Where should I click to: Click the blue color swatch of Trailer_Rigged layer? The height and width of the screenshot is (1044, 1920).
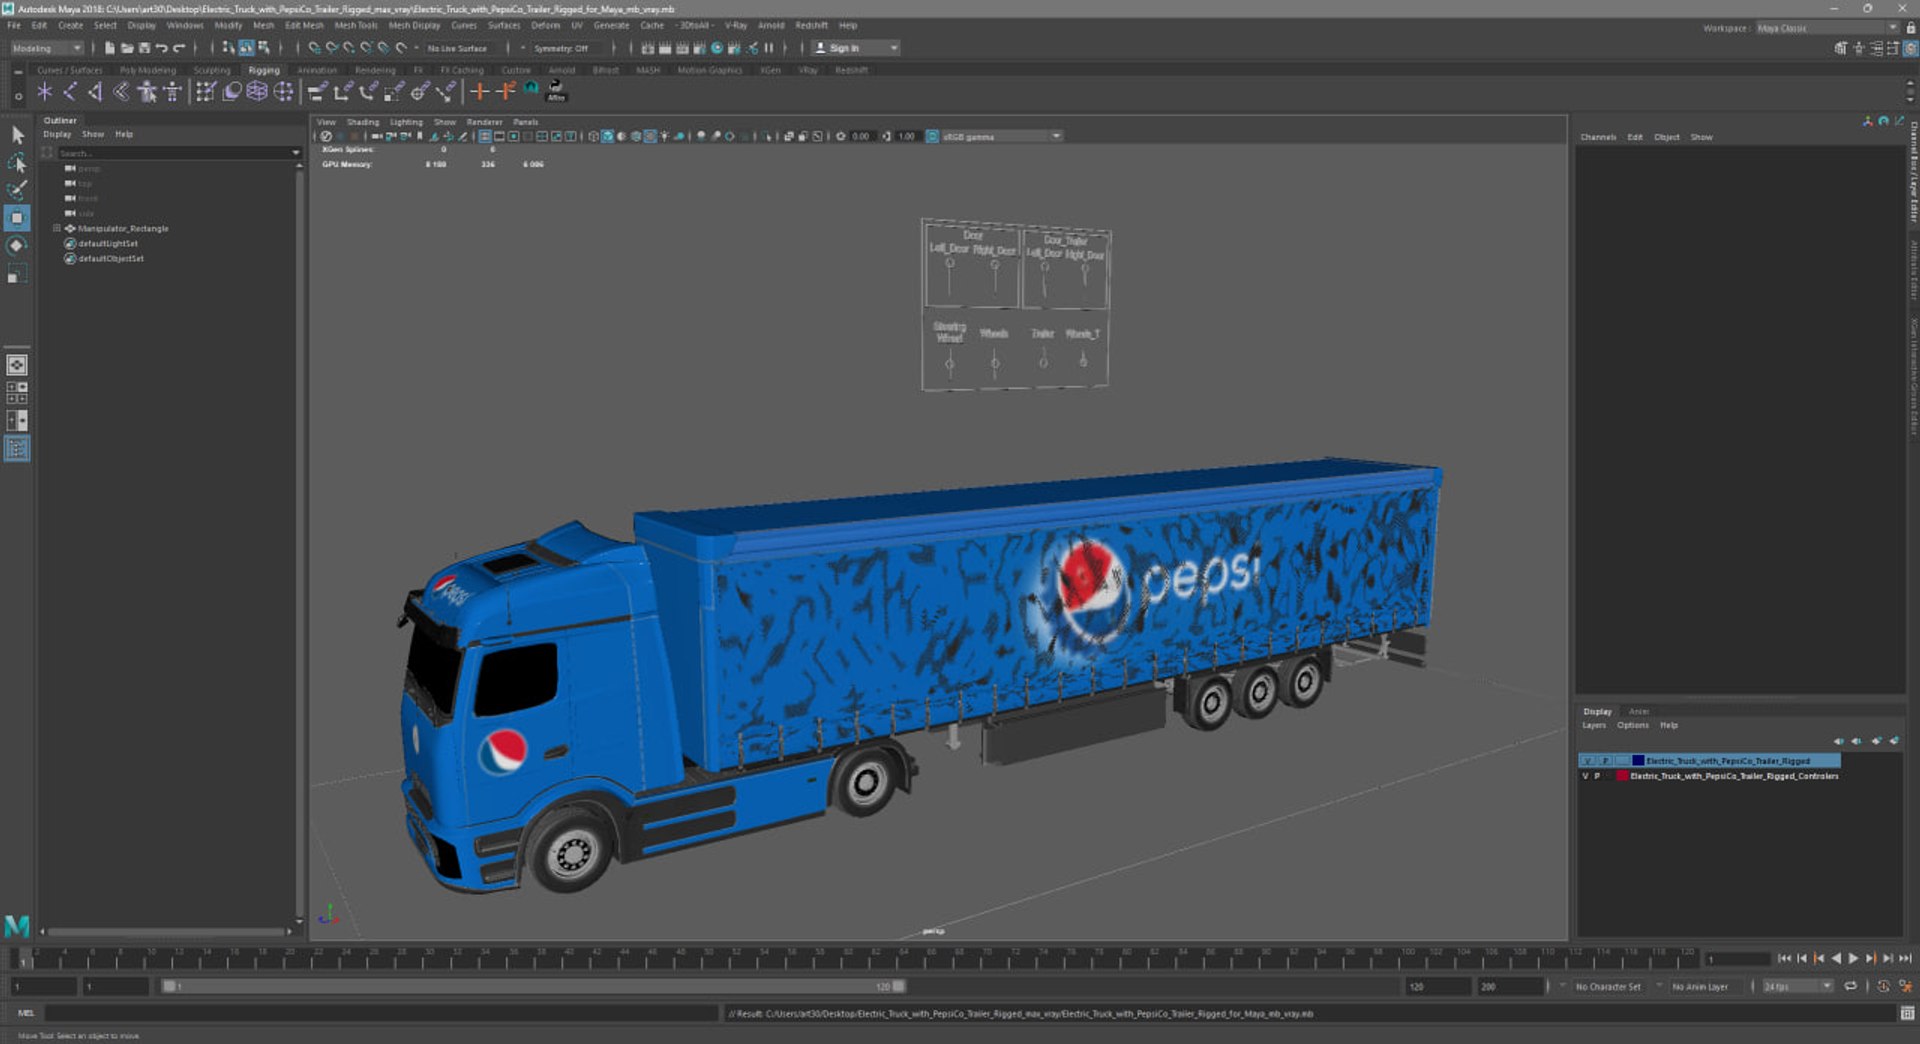click(1638, 761)
